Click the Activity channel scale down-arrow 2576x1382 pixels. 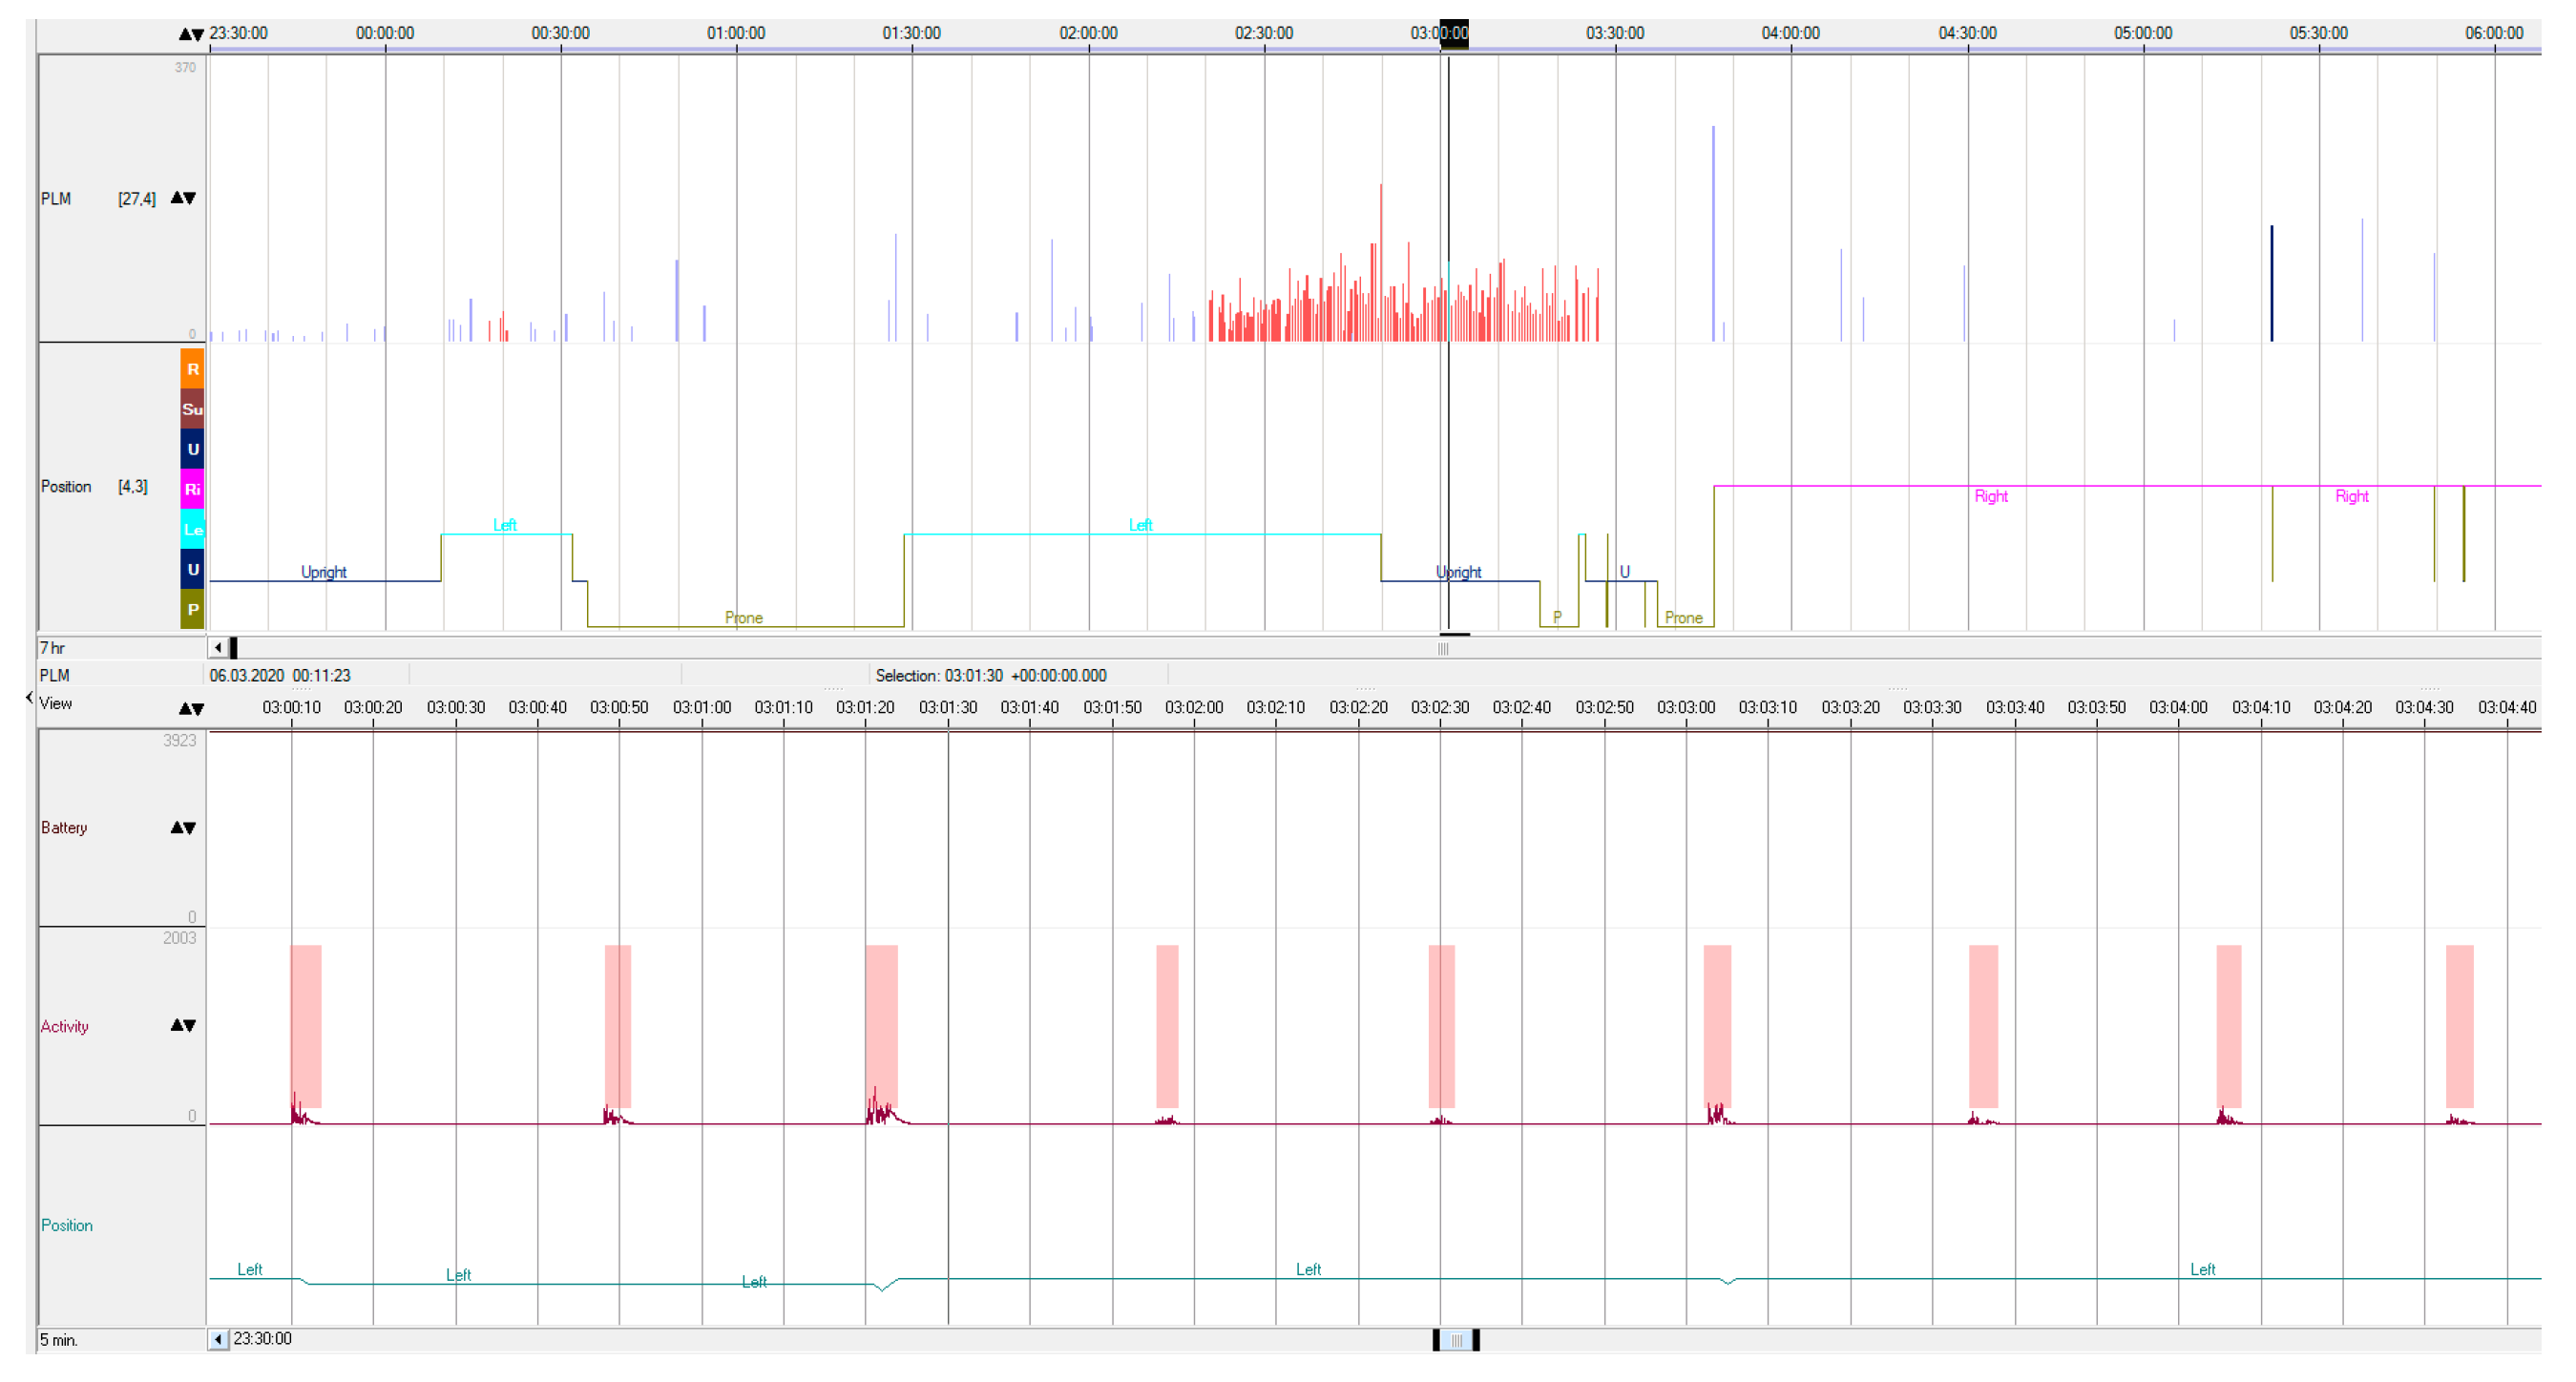[190, 1026]
